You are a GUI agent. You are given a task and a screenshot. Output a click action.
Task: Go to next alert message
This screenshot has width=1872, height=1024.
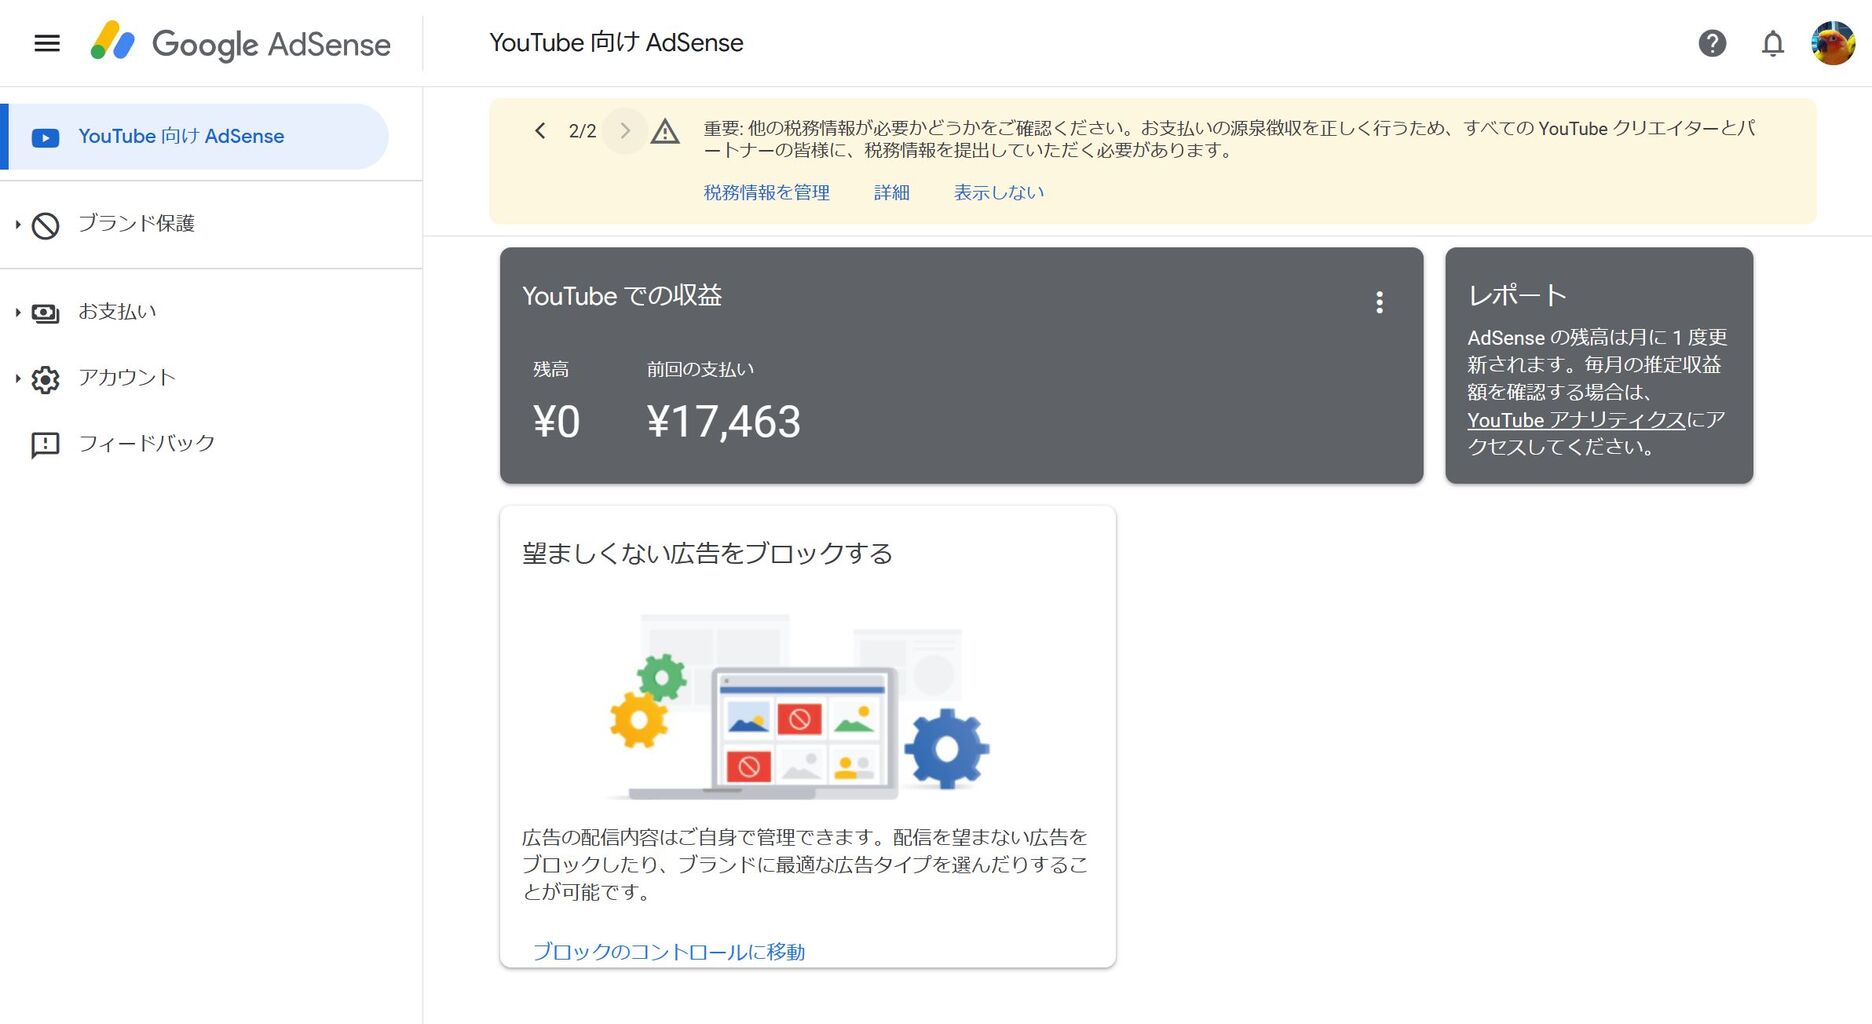pos(625,131)
